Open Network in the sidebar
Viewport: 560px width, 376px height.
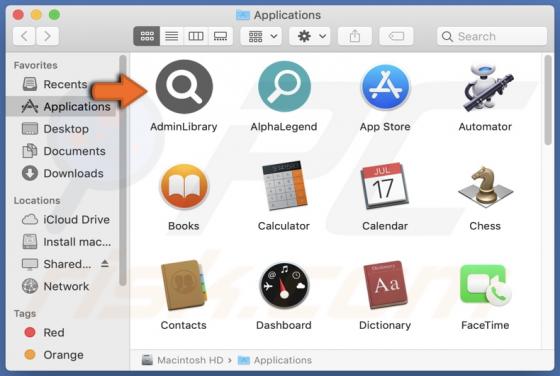tap(61, 286)
